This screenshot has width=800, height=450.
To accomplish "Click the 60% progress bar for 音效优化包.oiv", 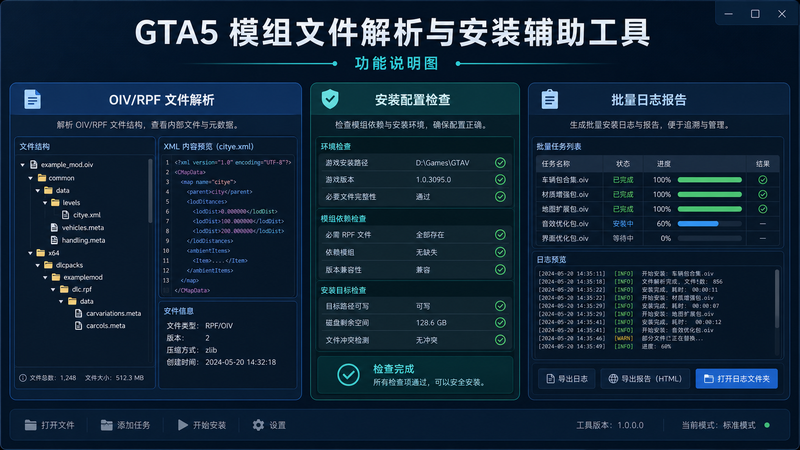I will click(709, 223).
